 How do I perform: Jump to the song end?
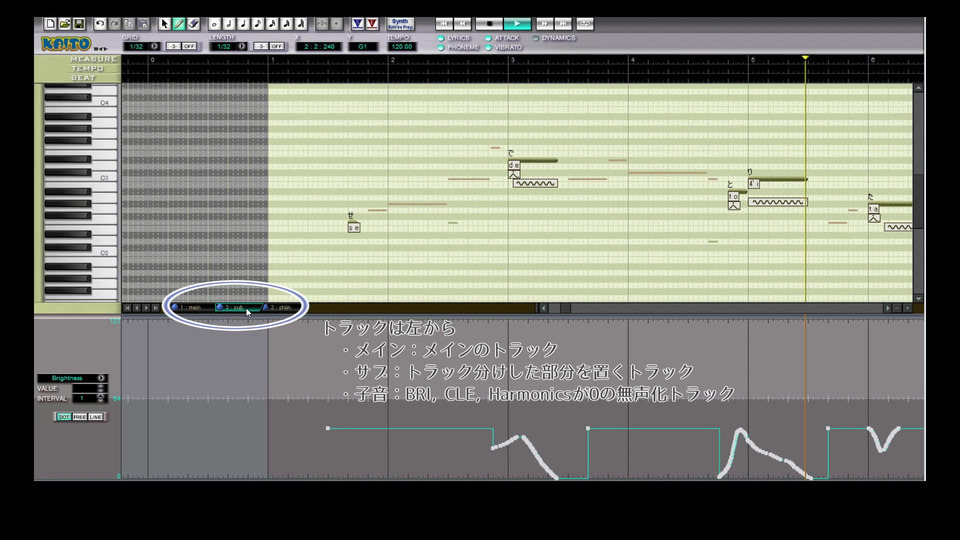pyautogui.click(x=563, y=24)
